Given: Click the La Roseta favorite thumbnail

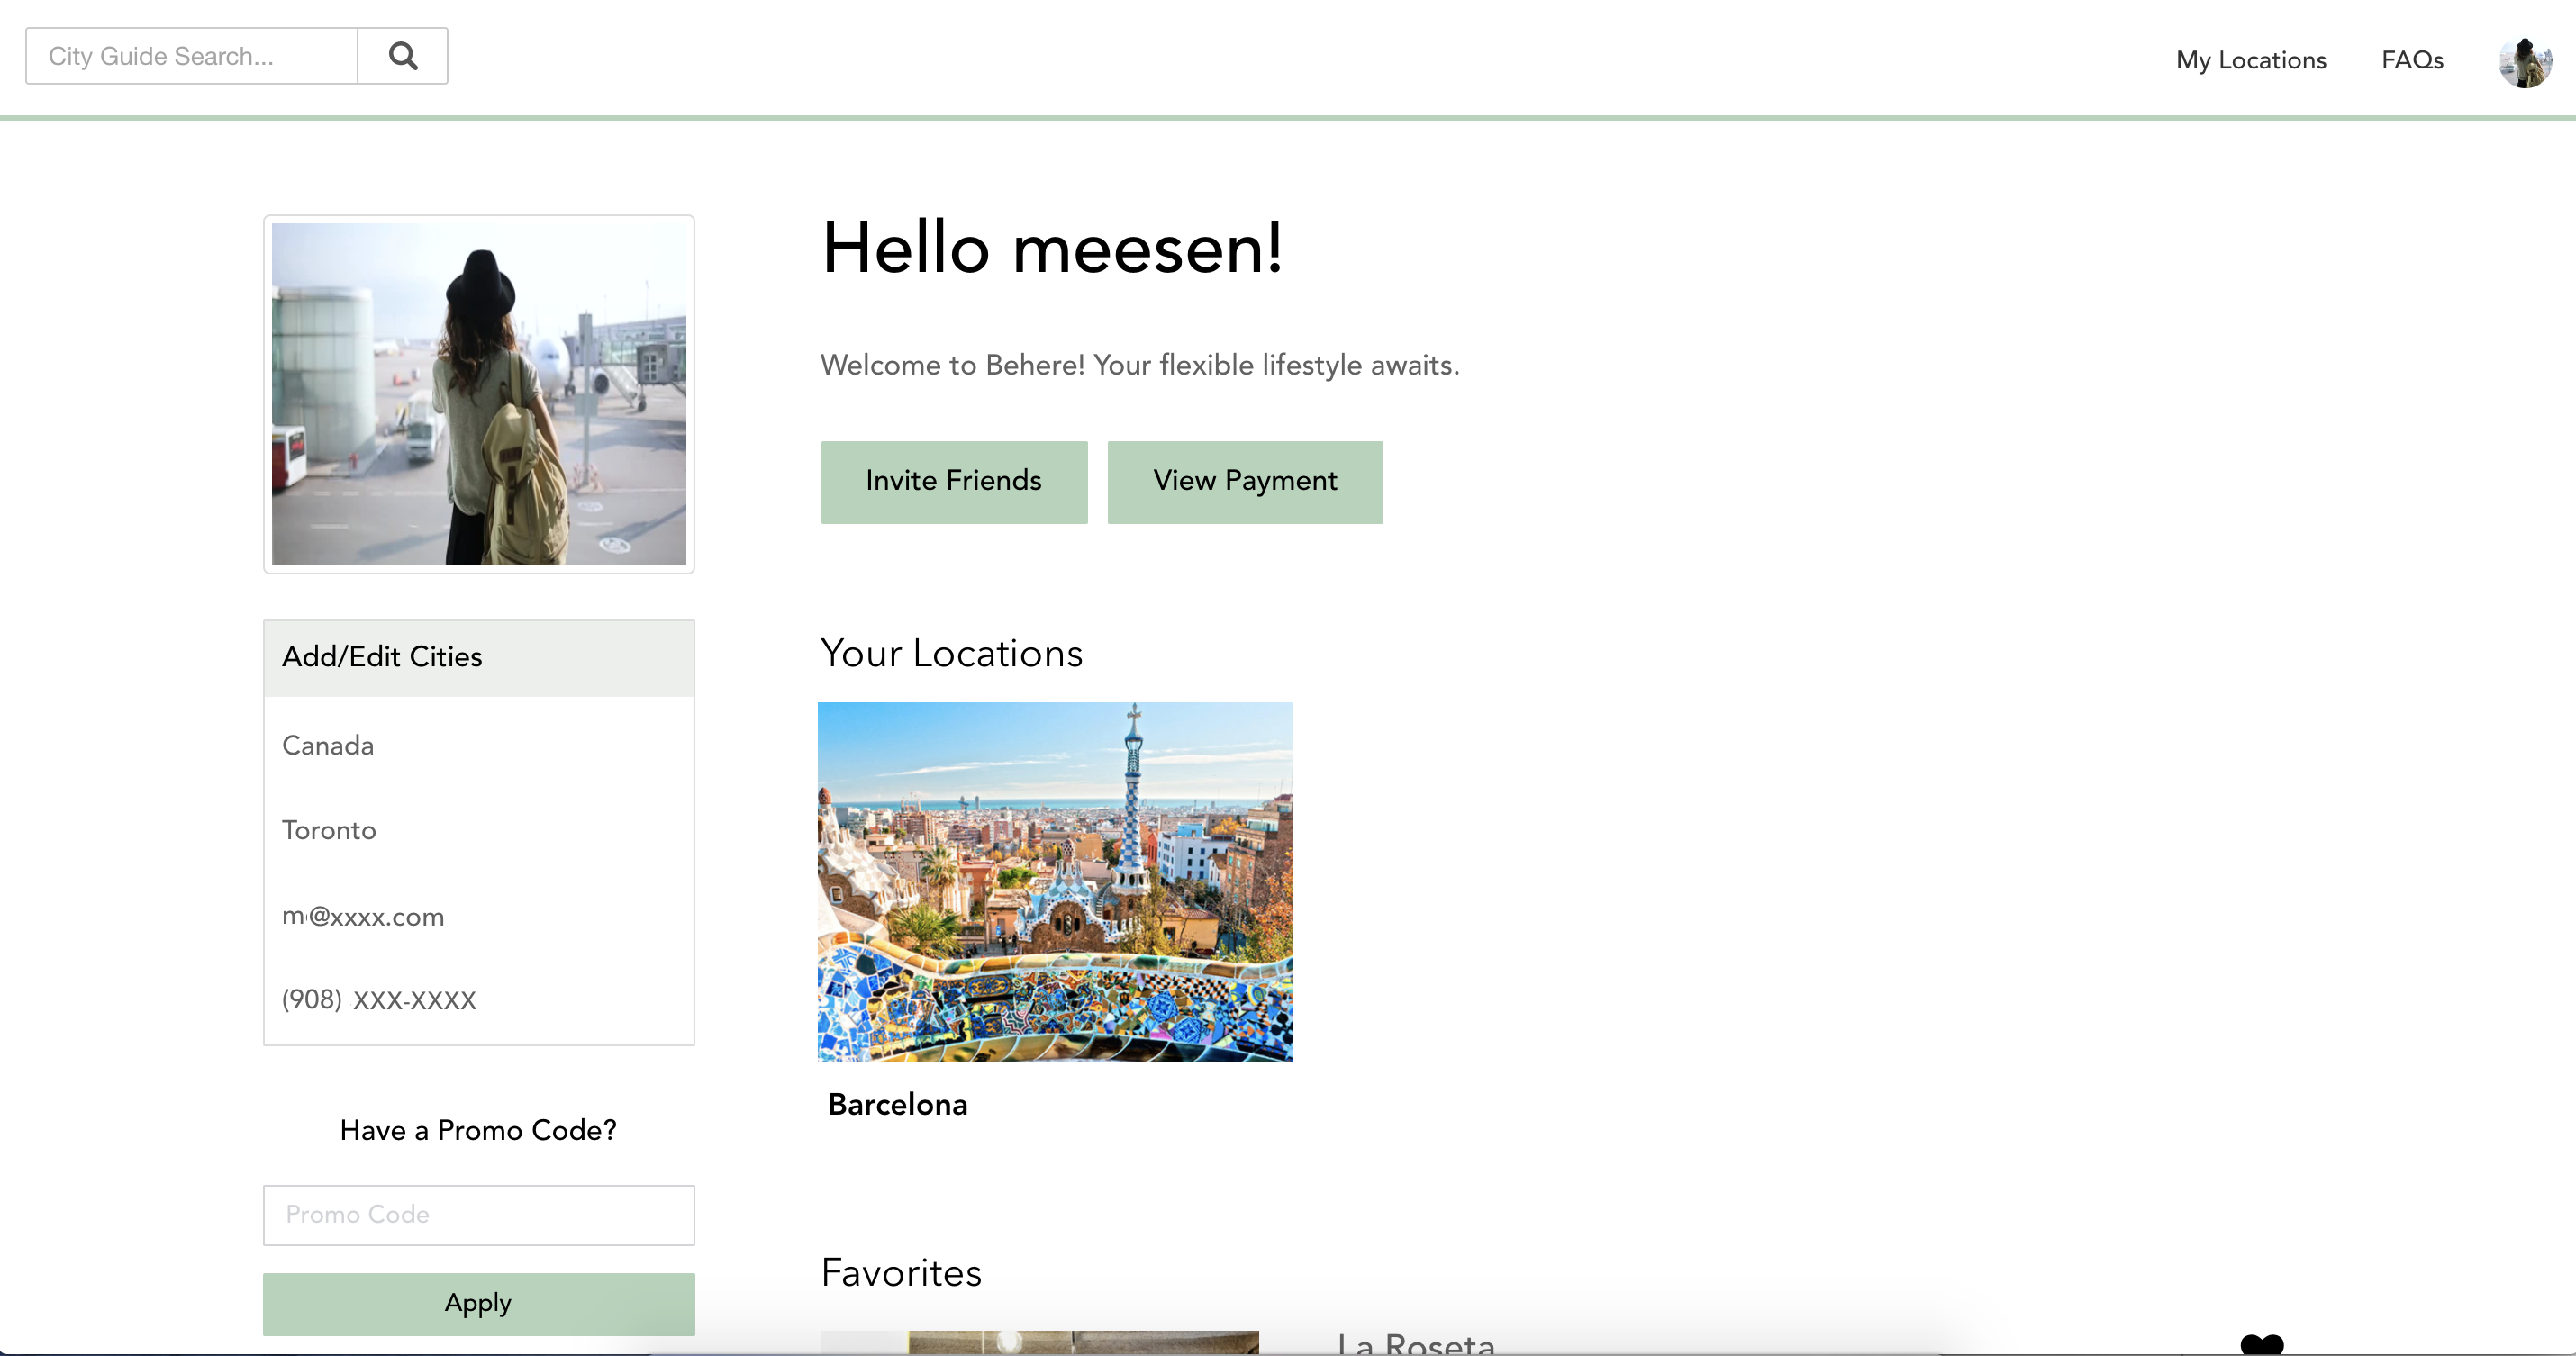Looking at the screenshot, I should point(1040,1343).
